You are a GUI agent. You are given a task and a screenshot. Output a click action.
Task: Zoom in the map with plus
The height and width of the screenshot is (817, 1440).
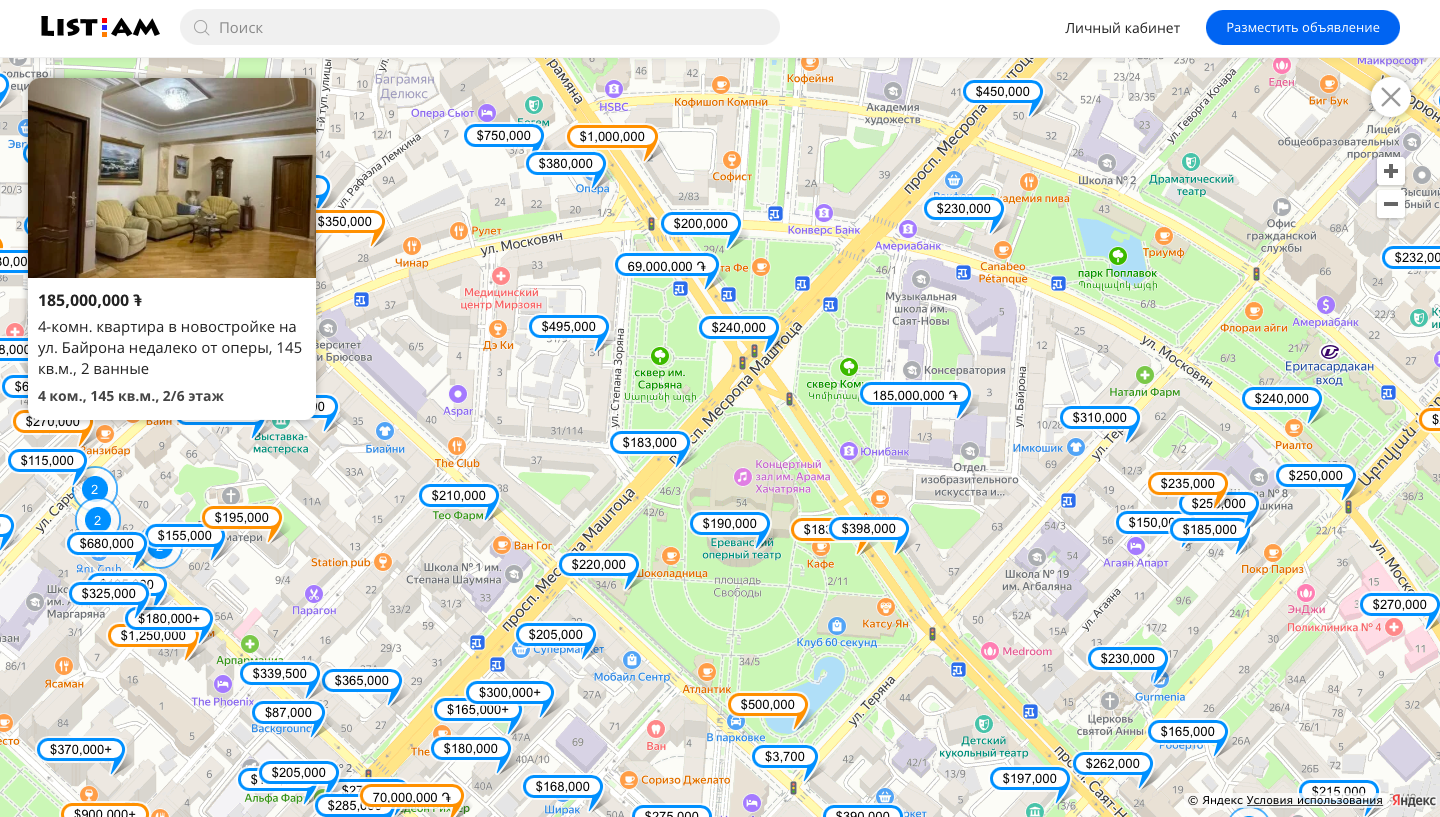point(1390,172)
